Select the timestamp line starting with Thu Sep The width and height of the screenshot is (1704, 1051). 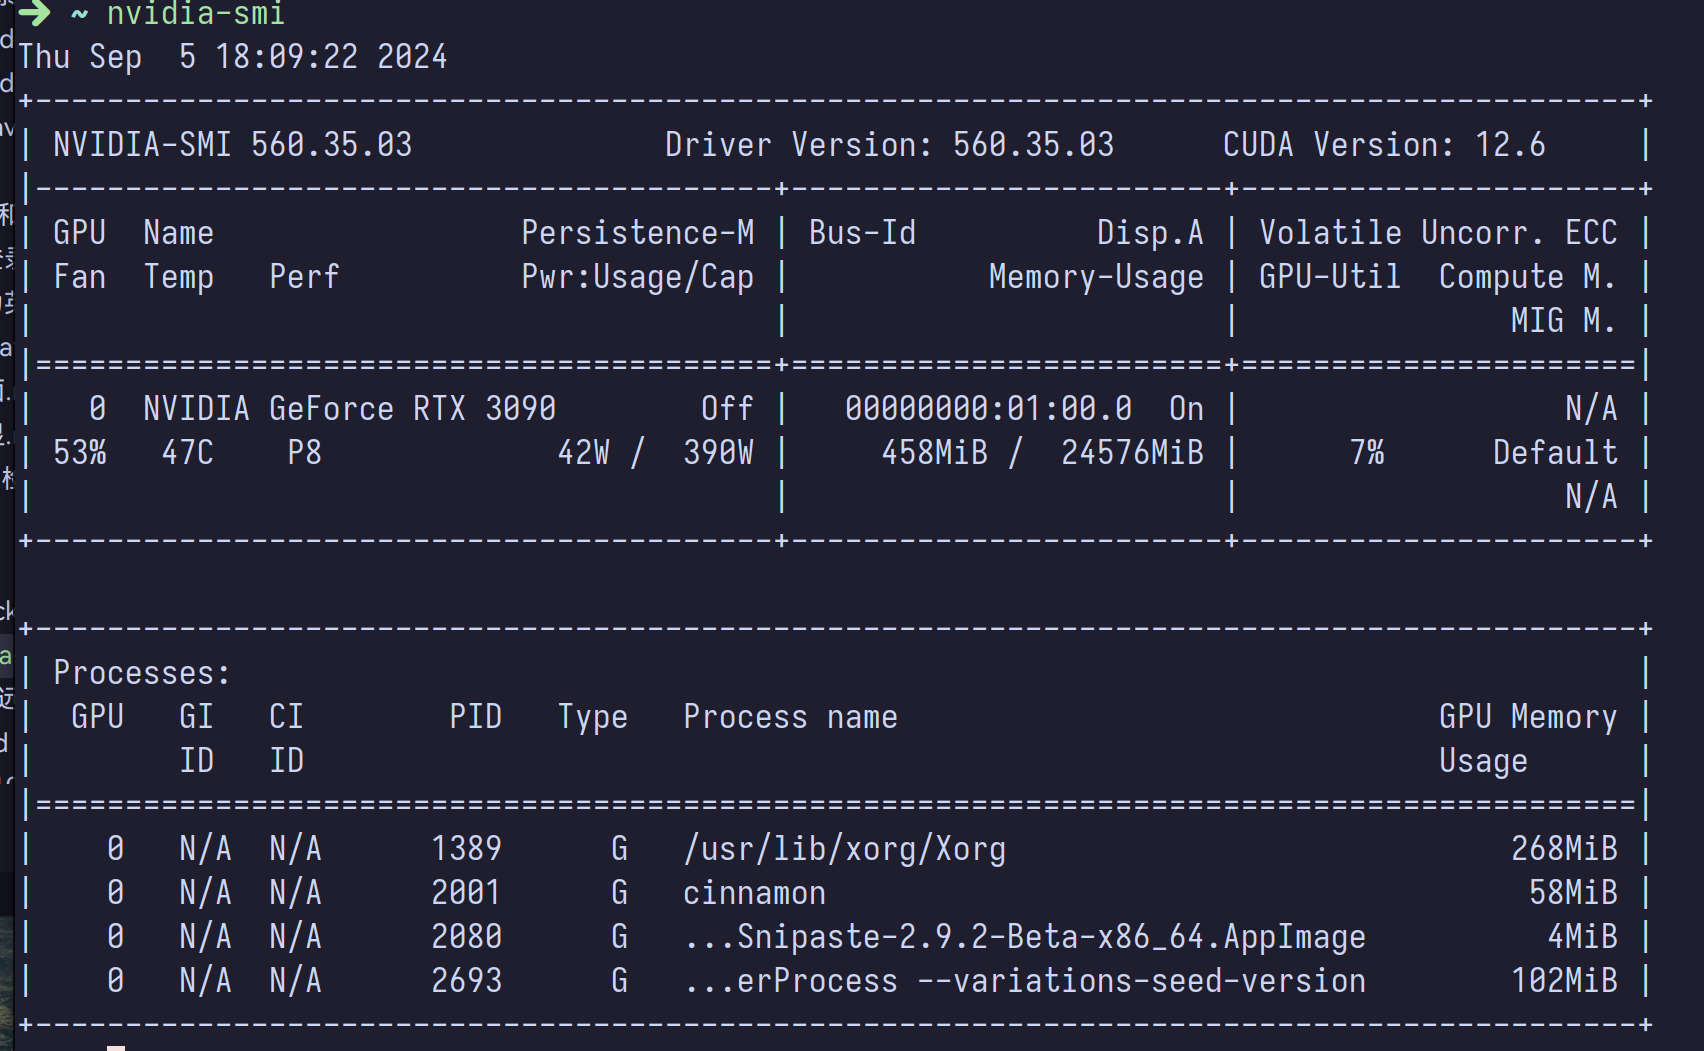(x=232, y=57)
